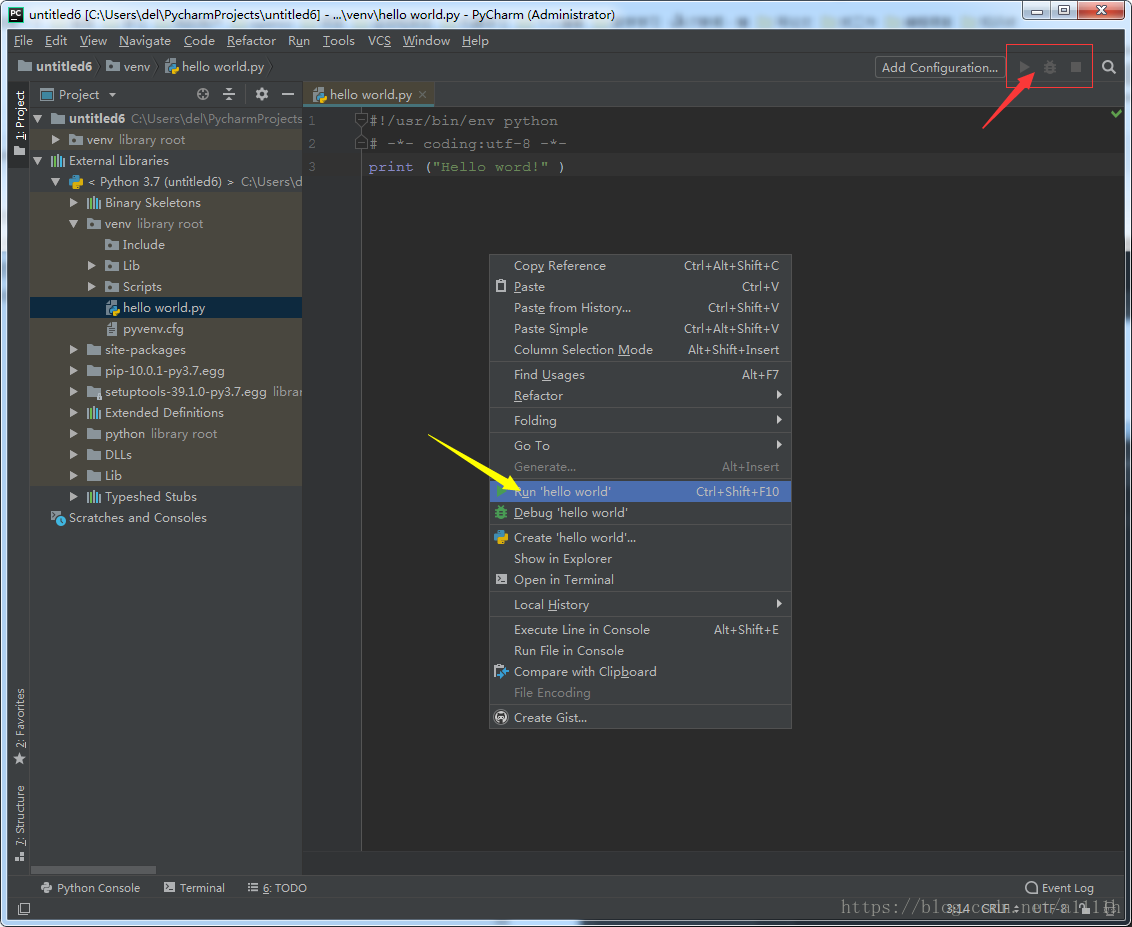The image size is (1132, 927).
Task: Open the Go To submenu
Action: 640,445
